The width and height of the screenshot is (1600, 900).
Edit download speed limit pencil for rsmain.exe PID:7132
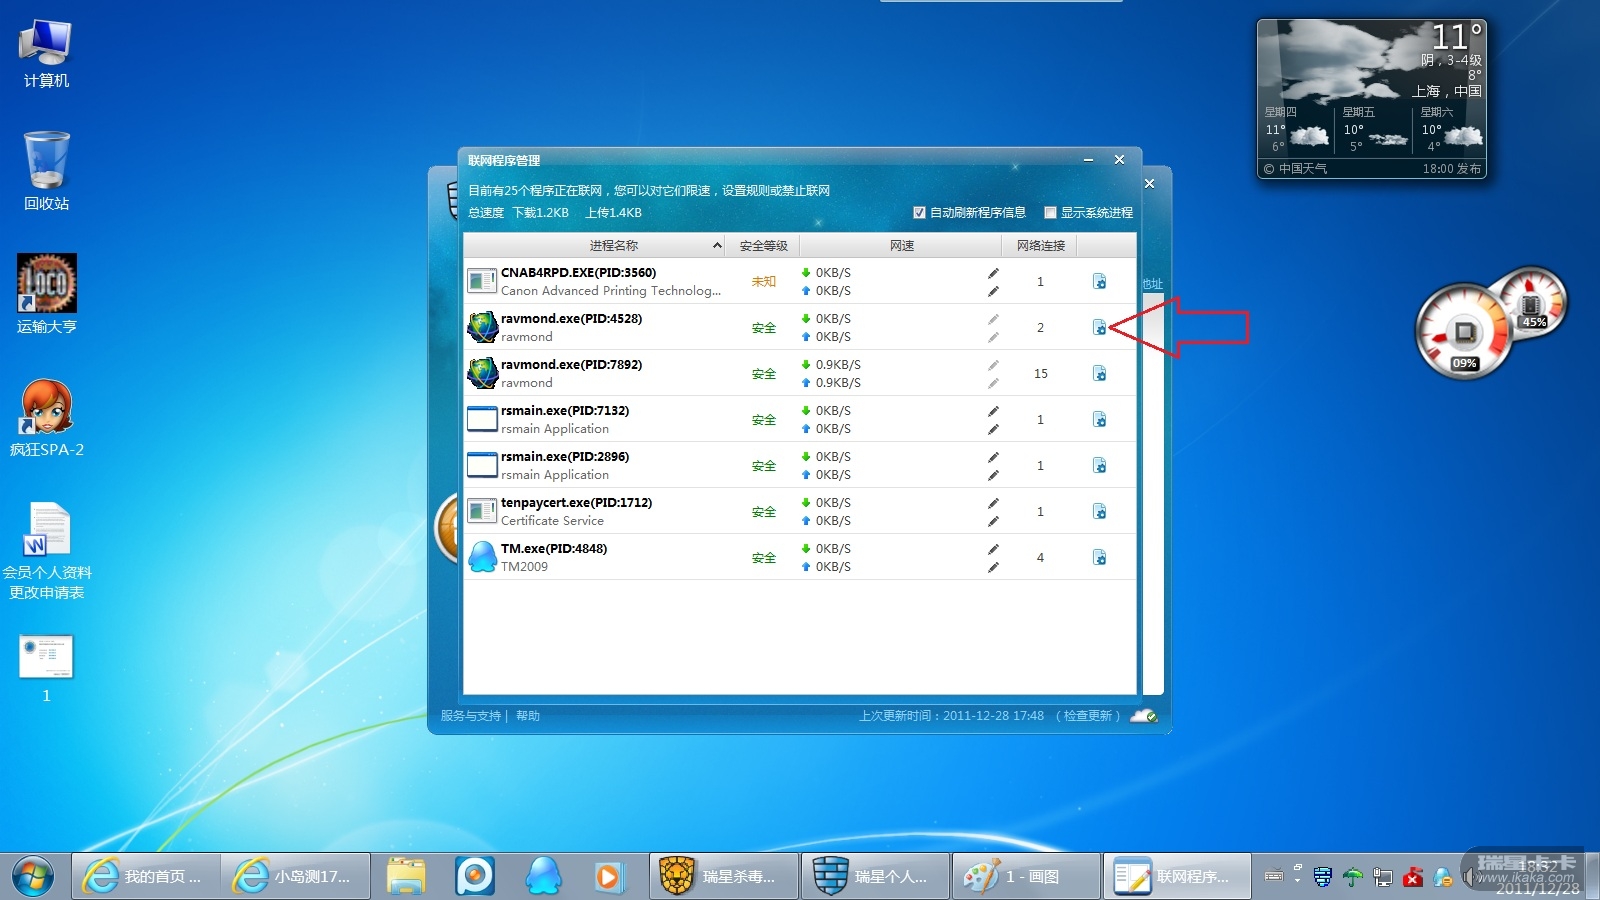tap(993, 411)
